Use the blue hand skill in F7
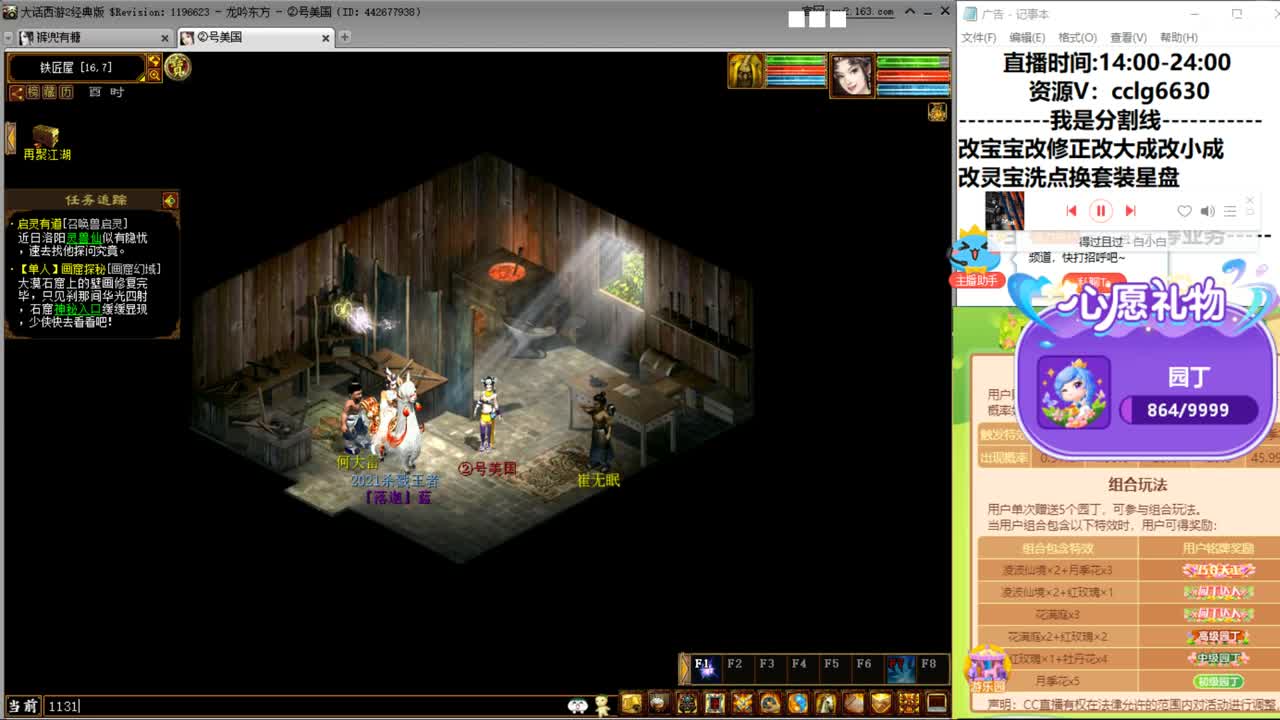The width and height of the screenshot is (1280, 720). click(x=901, y=668)
